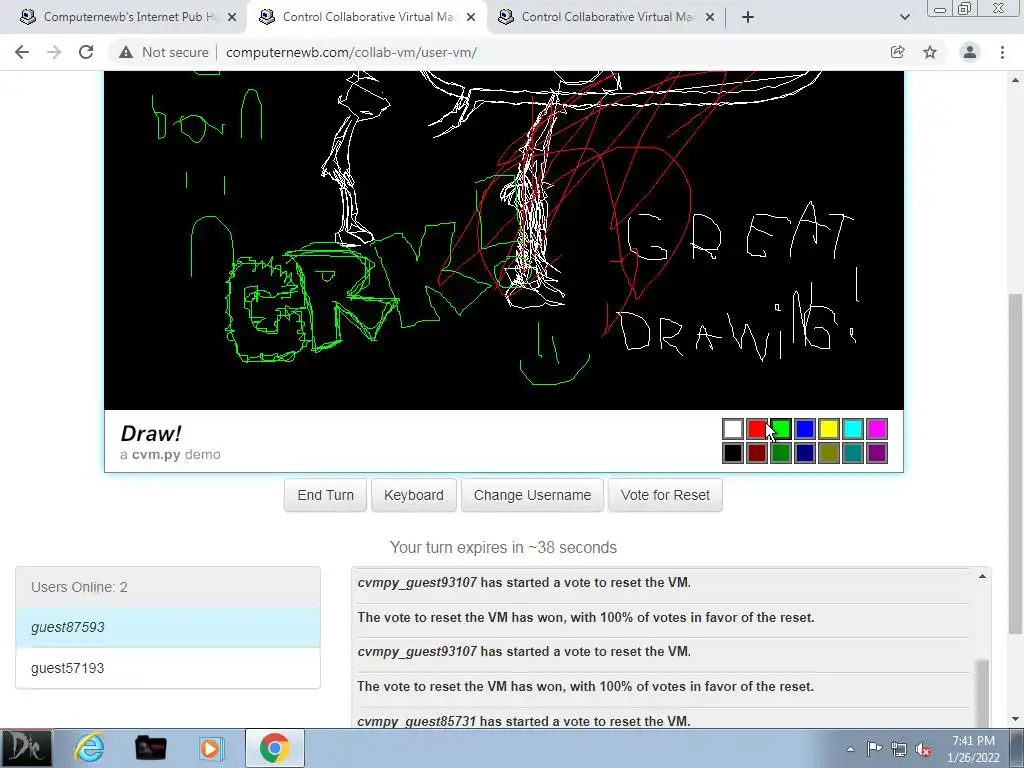
Task: Open the Start button on taskbar
Action: tap(25, 748)
